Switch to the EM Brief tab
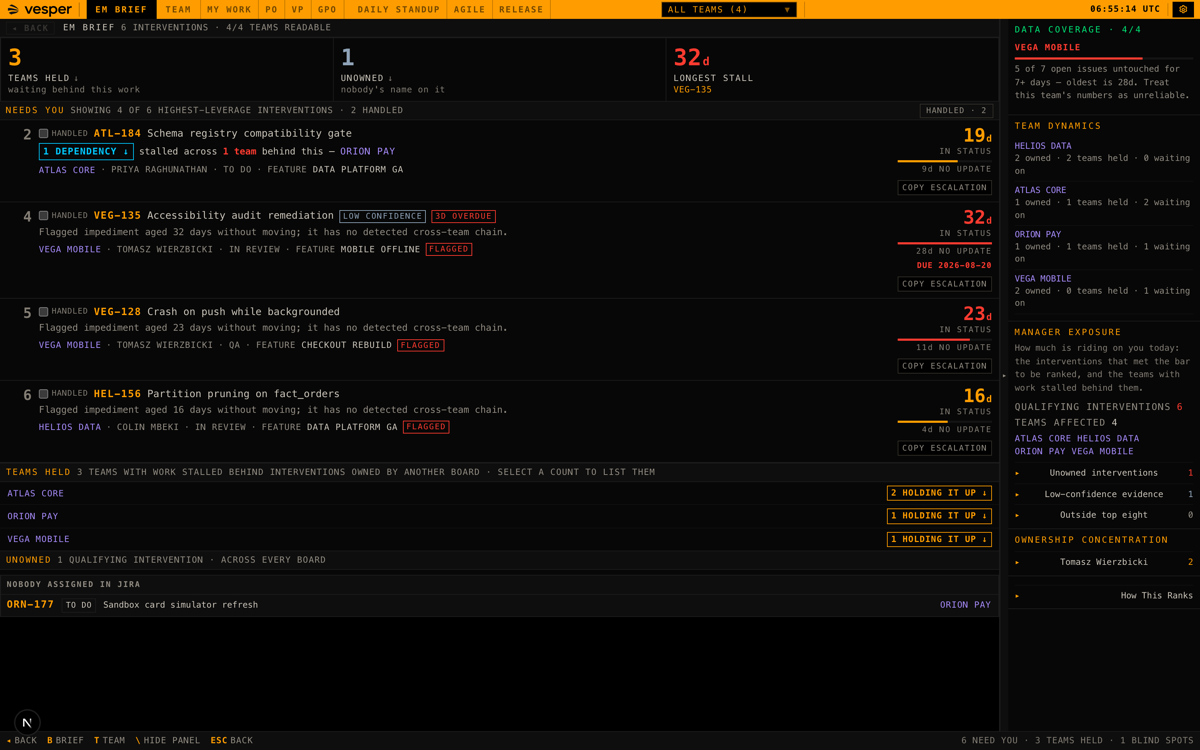This screenshot has width=1200, height=750. click(x=121, y=9)
